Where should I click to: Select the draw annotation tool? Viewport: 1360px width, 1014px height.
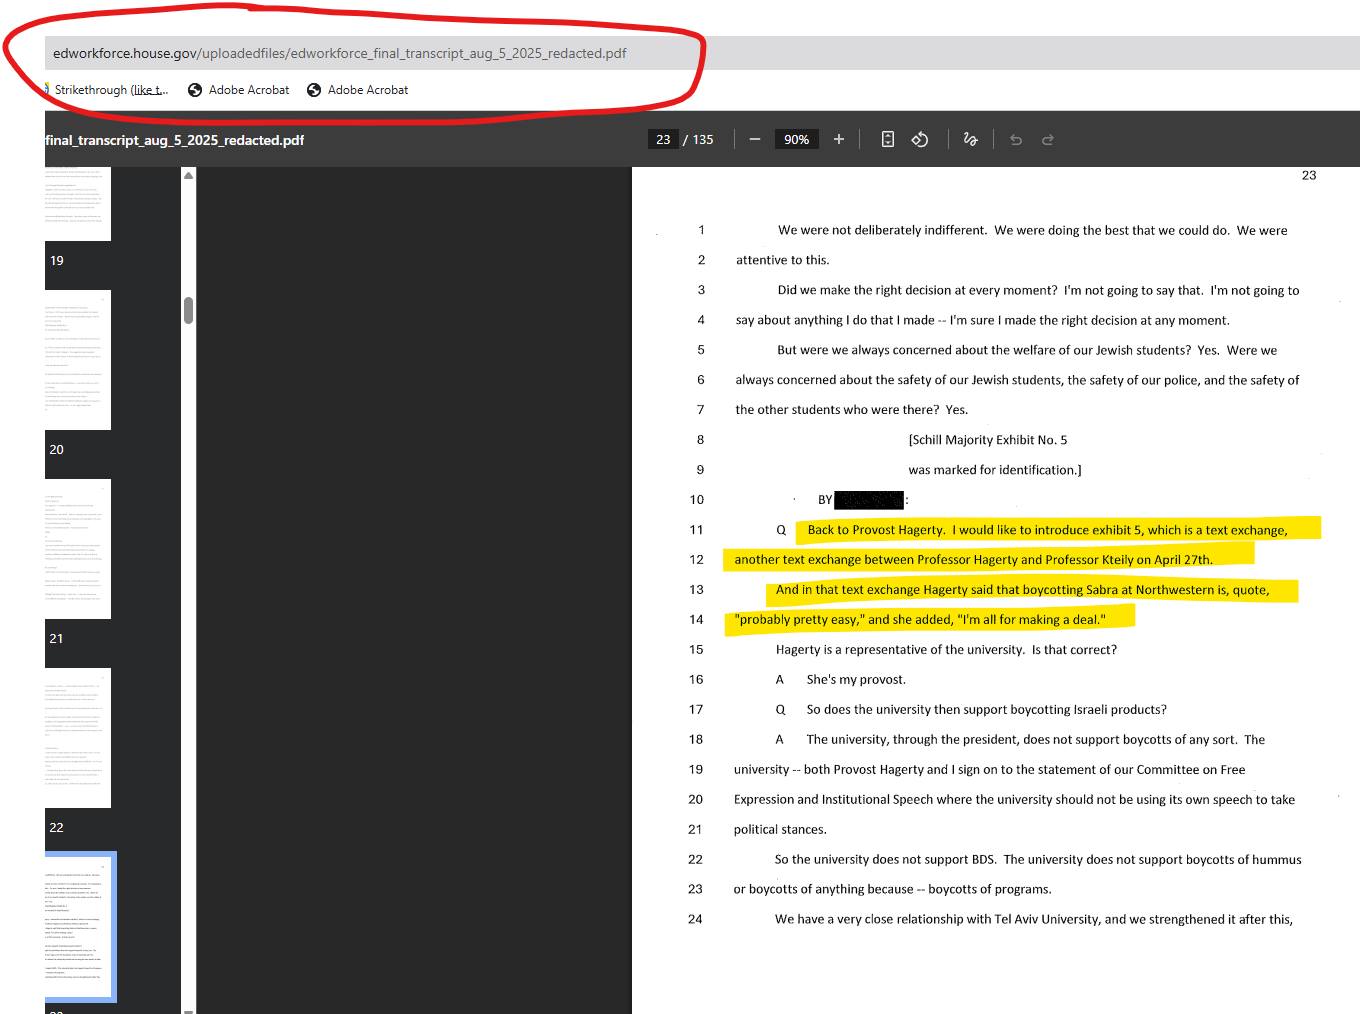tap(970, 140)
